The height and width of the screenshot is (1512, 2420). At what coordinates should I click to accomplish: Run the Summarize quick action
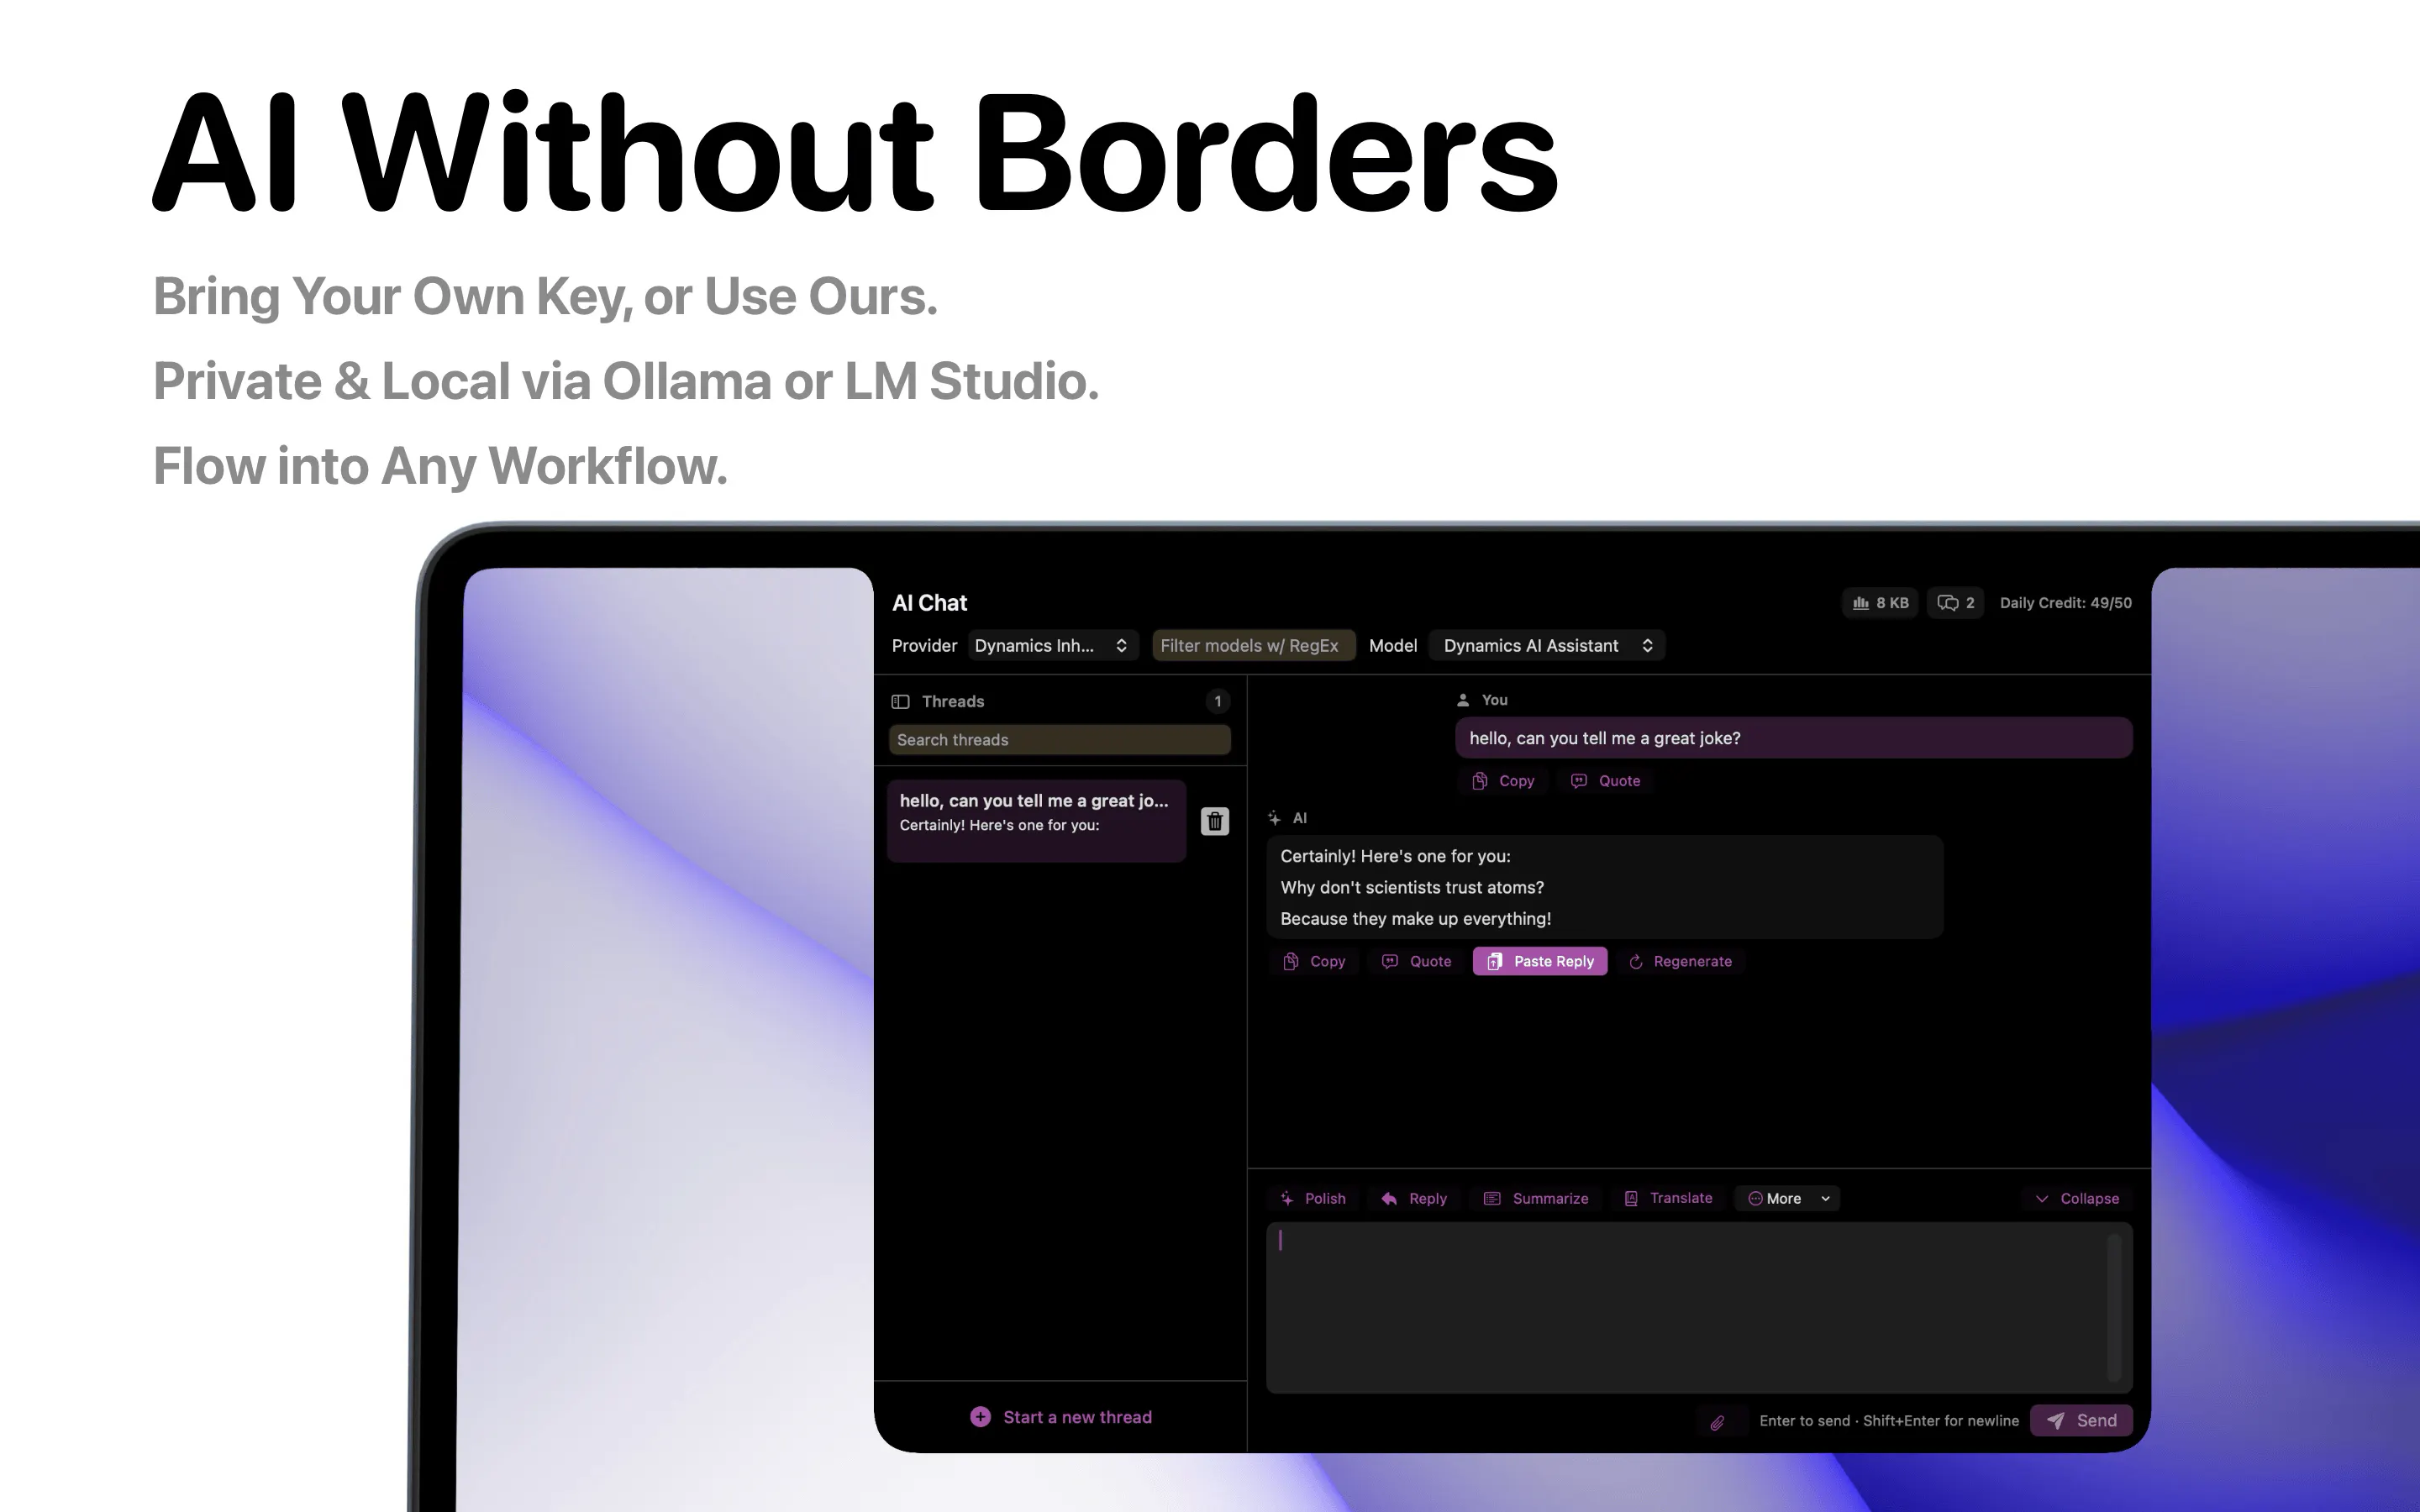tap(1536, 1198)
